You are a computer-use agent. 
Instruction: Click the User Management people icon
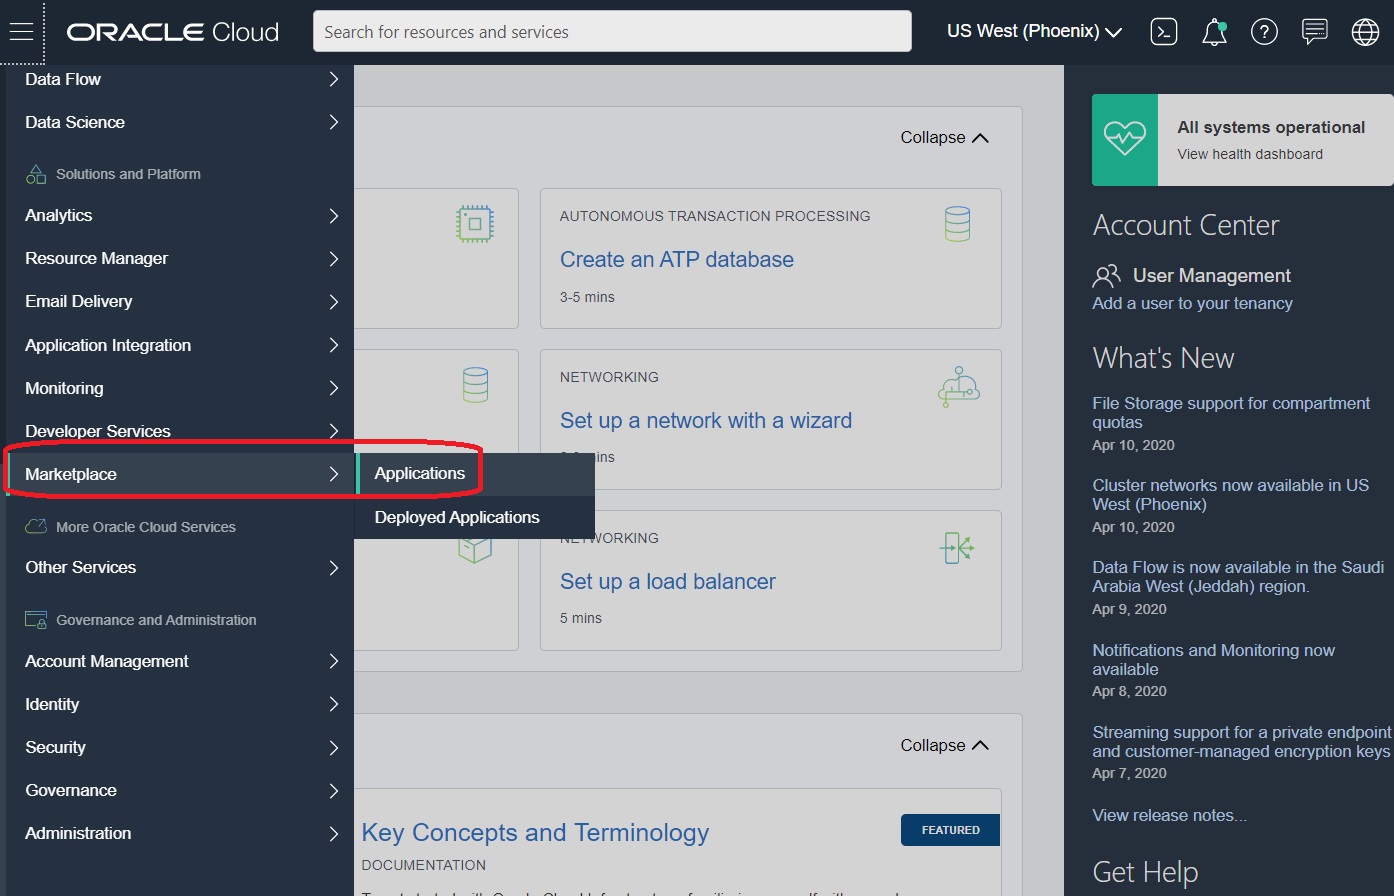pos(1107,275)
